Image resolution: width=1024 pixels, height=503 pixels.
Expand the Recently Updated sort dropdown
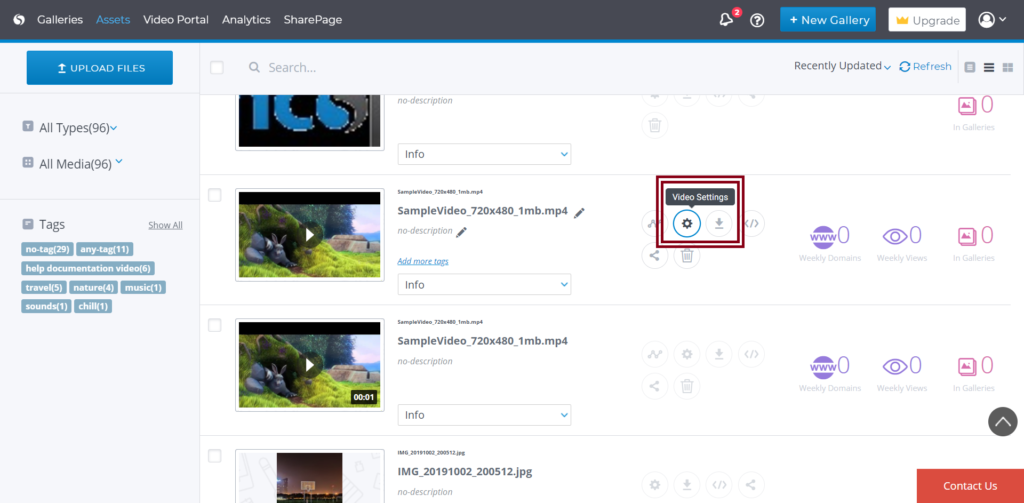[842, 67]
